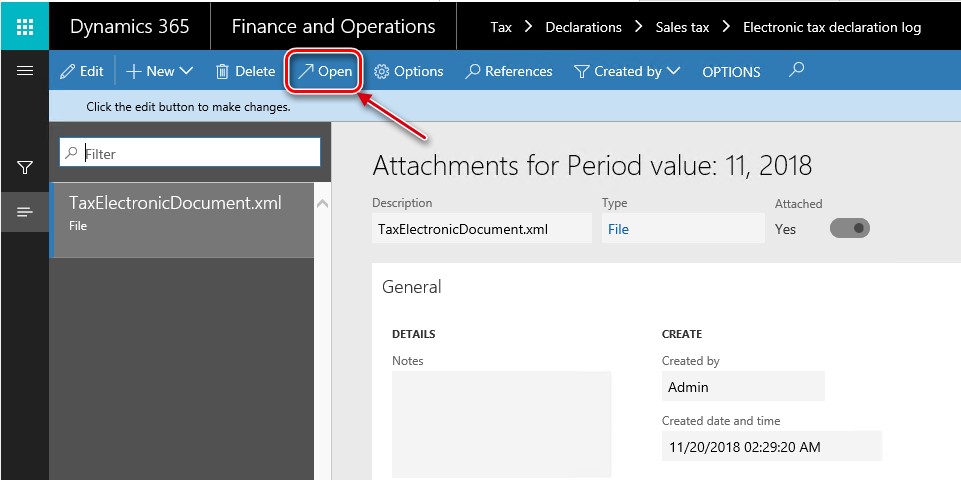Click the 'Attachments for Period value: 11, 2018' heading
This screenshot has height=480, width=961.
click(x=592, y=166)
